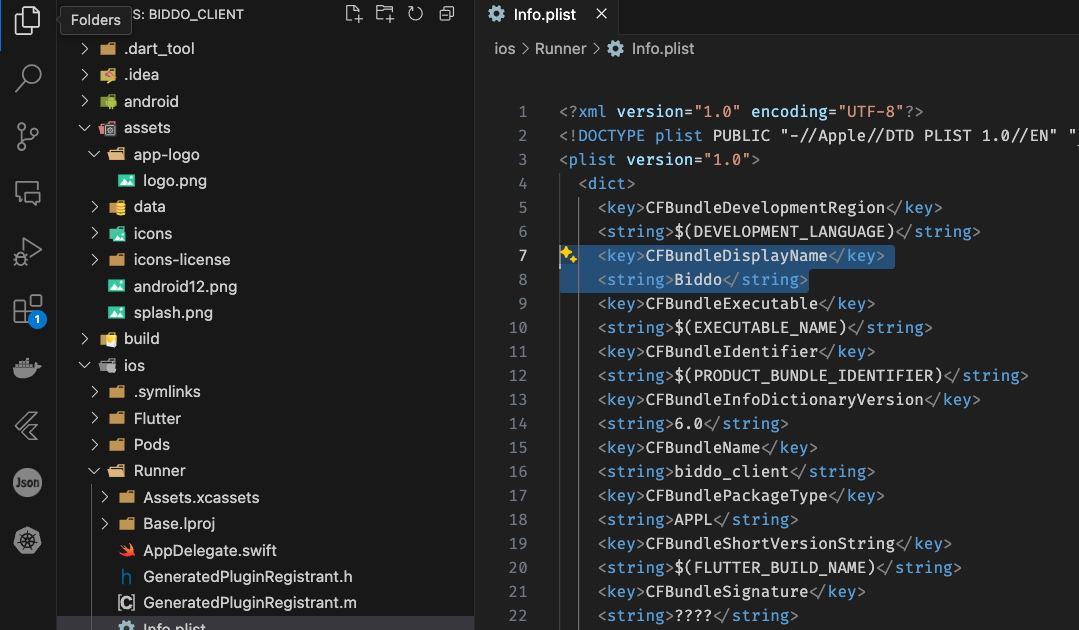The height and width of the screenshot is (630, 1079).
Task: Open the Kubernetes helm wheel icon
Action: pyautogui.click(x=28, y=541)
